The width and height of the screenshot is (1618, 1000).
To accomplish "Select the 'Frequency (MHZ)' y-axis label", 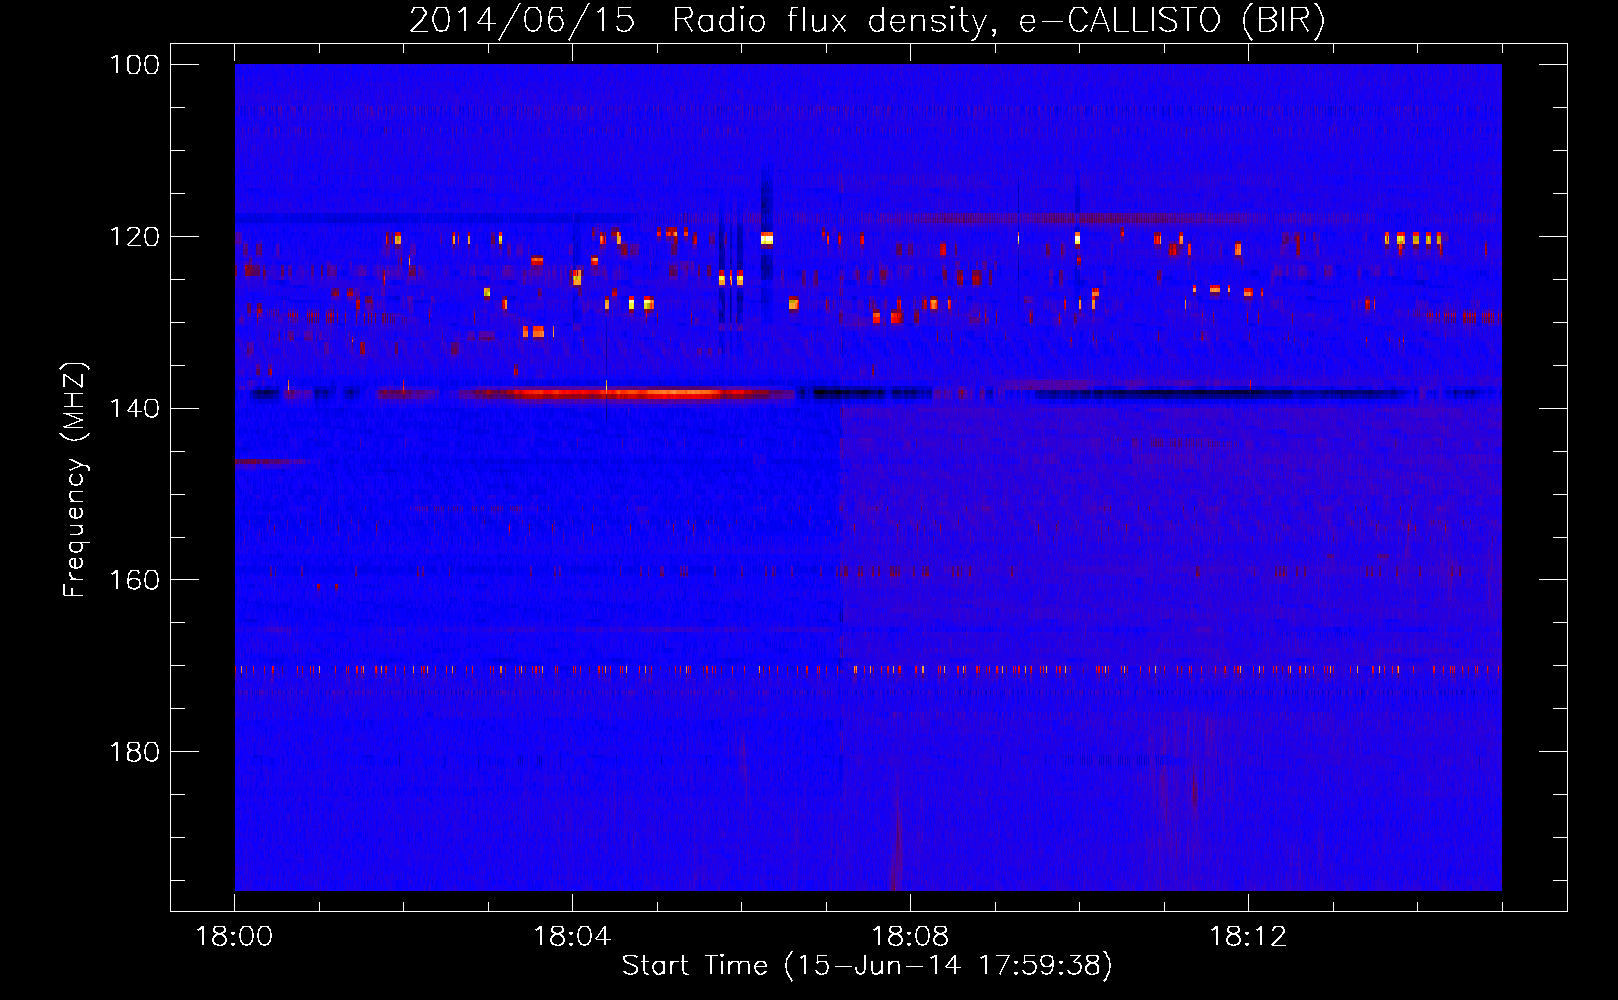I will (x=75, y=480).
